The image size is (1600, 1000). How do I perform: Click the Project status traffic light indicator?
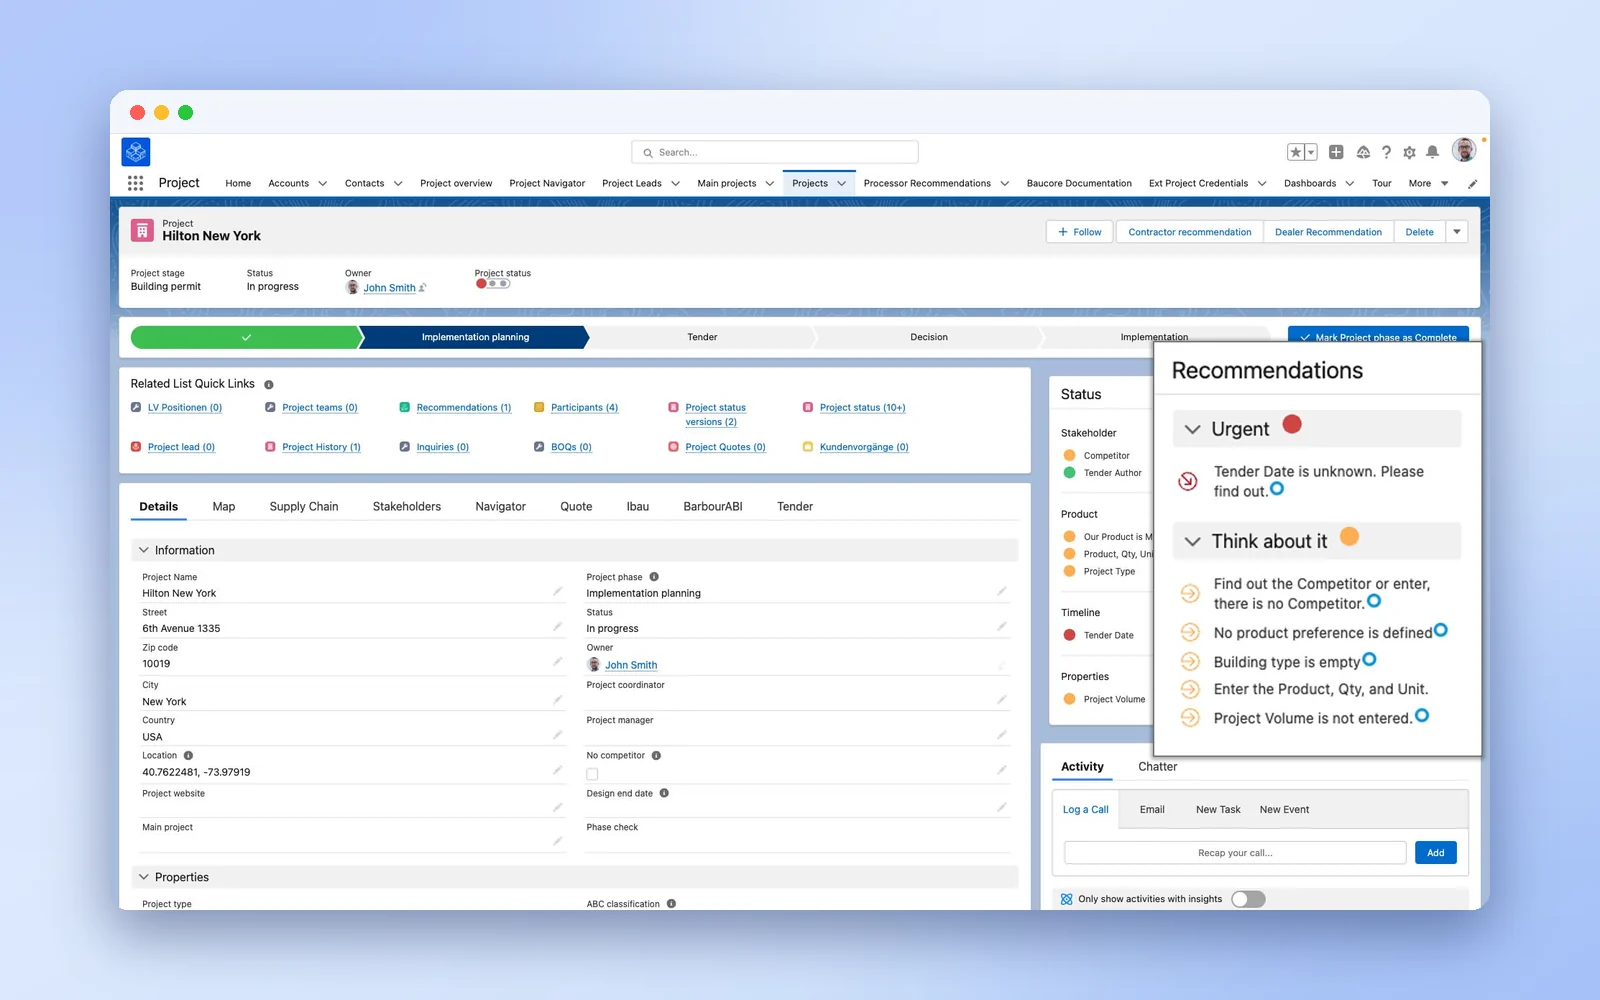click(x=492, y=284)
